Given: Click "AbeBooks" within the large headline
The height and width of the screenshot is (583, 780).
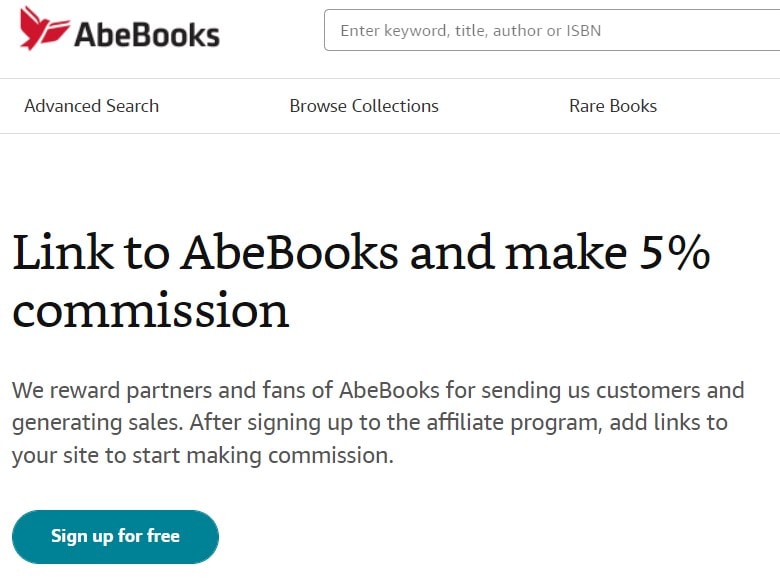Looking at the screenshot, I should [x=289, y=253].
